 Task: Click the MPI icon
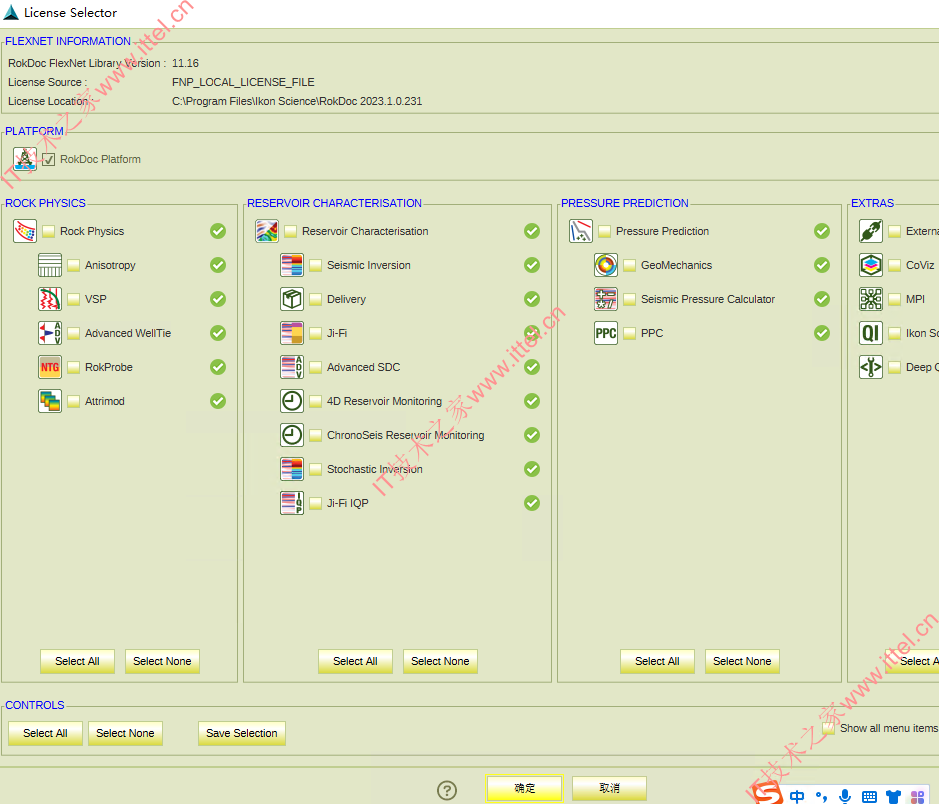871,299
